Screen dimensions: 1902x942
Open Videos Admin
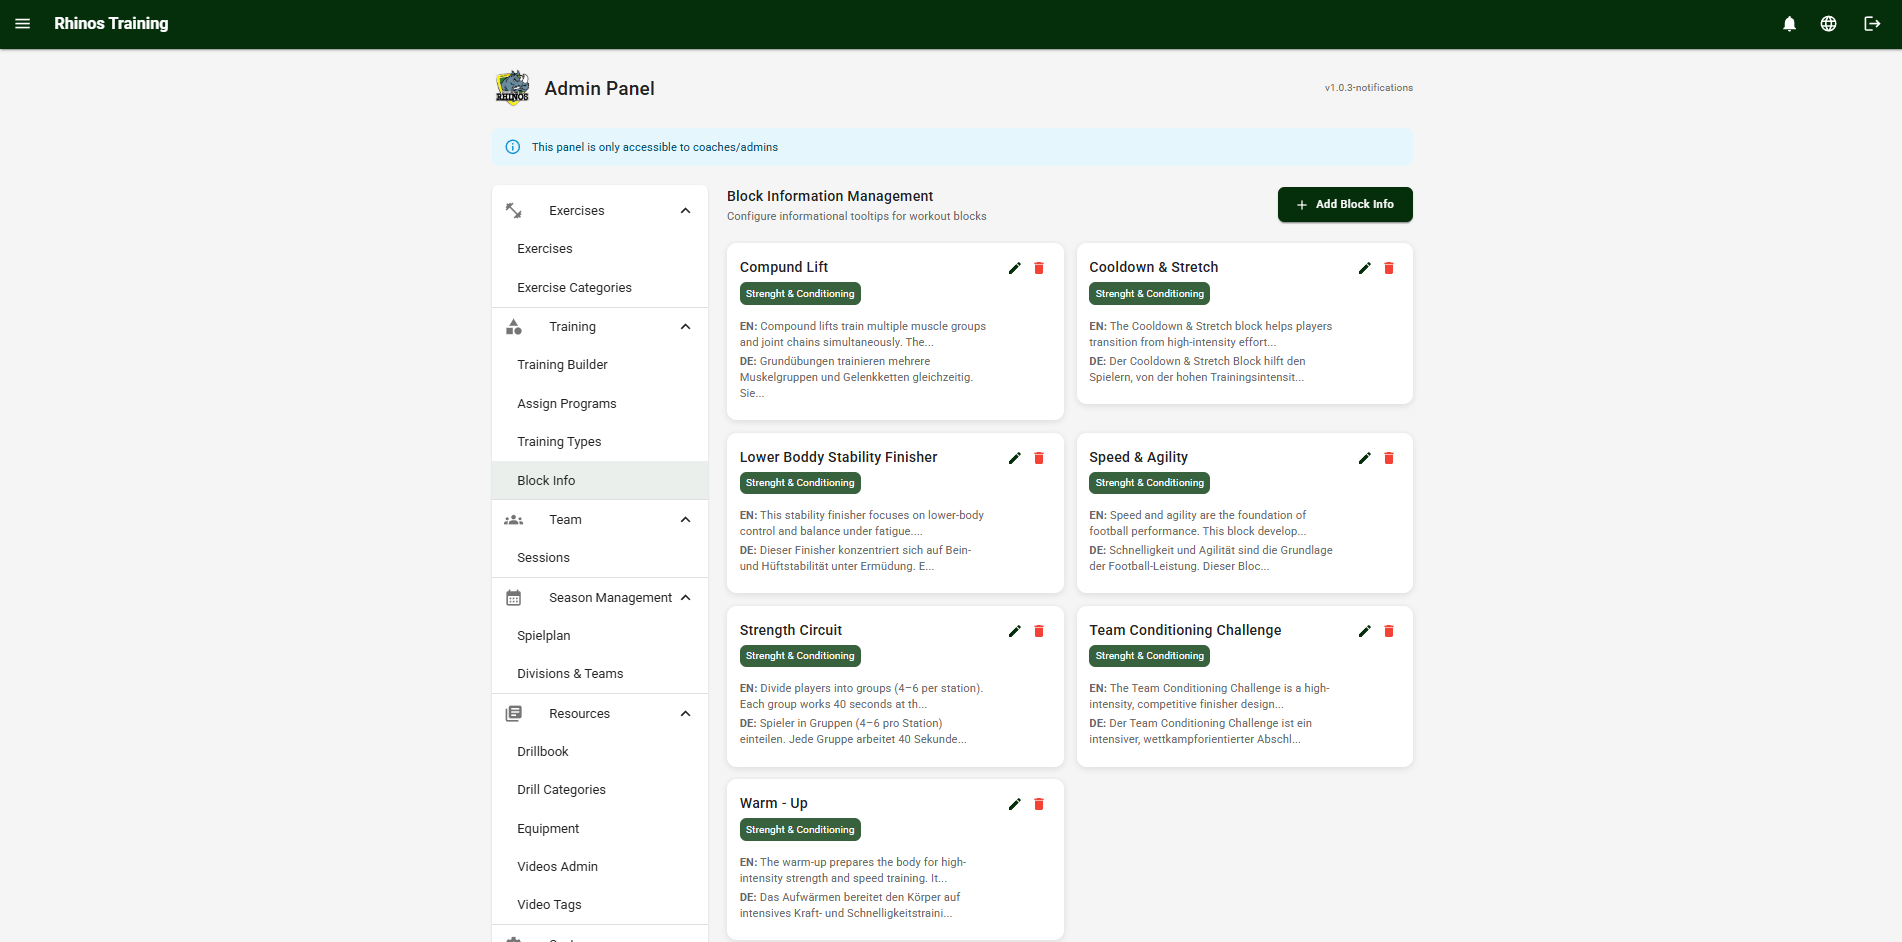pyautogui.click(x=600, y=867)
